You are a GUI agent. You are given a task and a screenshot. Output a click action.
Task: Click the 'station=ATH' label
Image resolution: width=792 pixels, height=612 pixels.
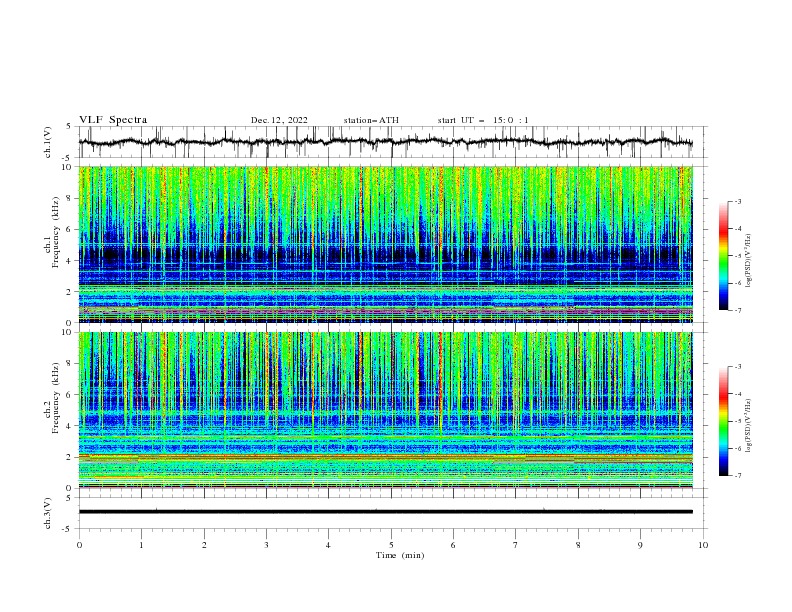[371, 120]
